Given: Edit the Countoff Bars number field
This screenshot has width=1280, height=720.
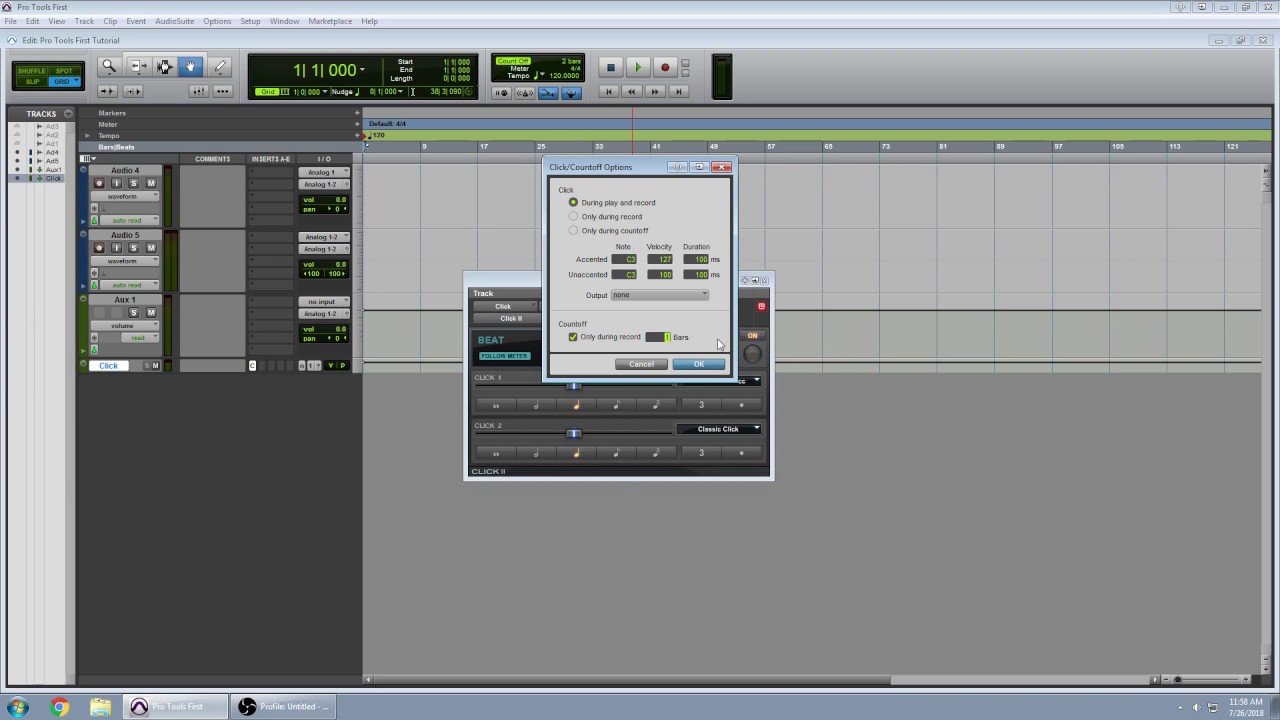Looking at the screenshot, I should (x=658, y=337).
